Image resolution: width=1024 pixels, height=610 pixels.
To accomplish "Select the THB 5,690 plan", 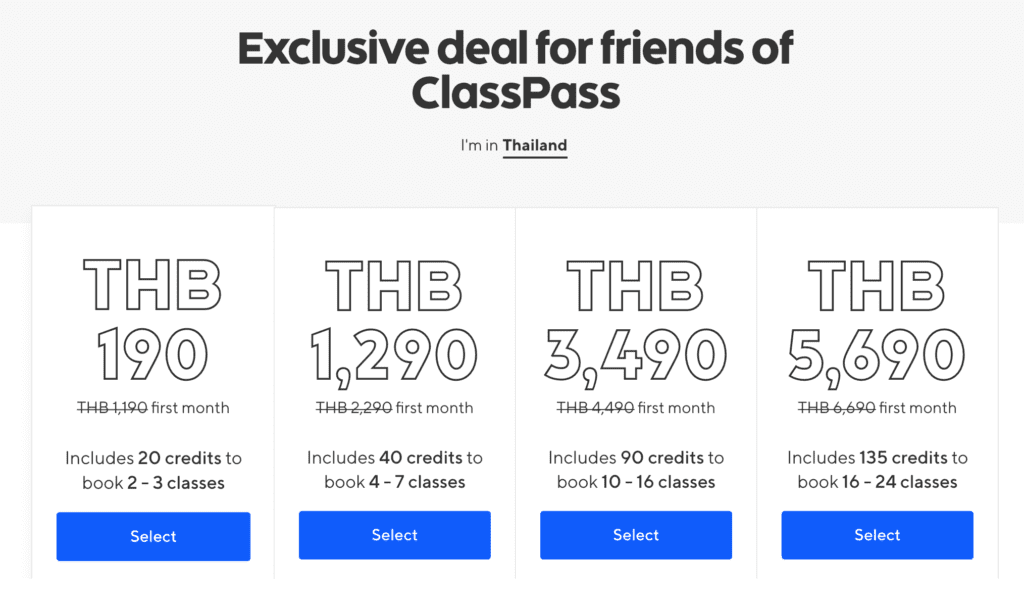I will pyautogui.click(x=877, y=535).
